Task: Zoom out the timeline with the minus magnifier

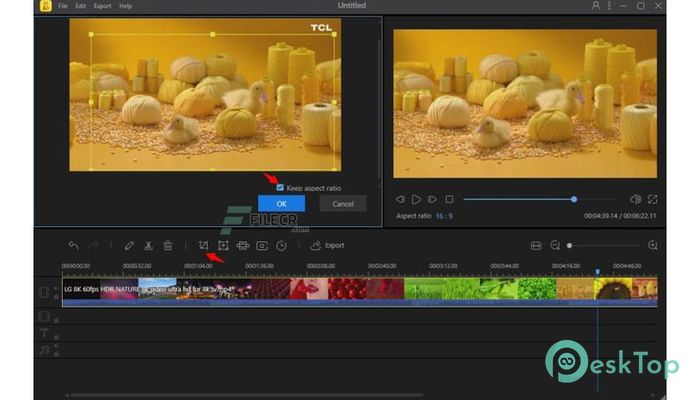Action: tap(555, 246)
